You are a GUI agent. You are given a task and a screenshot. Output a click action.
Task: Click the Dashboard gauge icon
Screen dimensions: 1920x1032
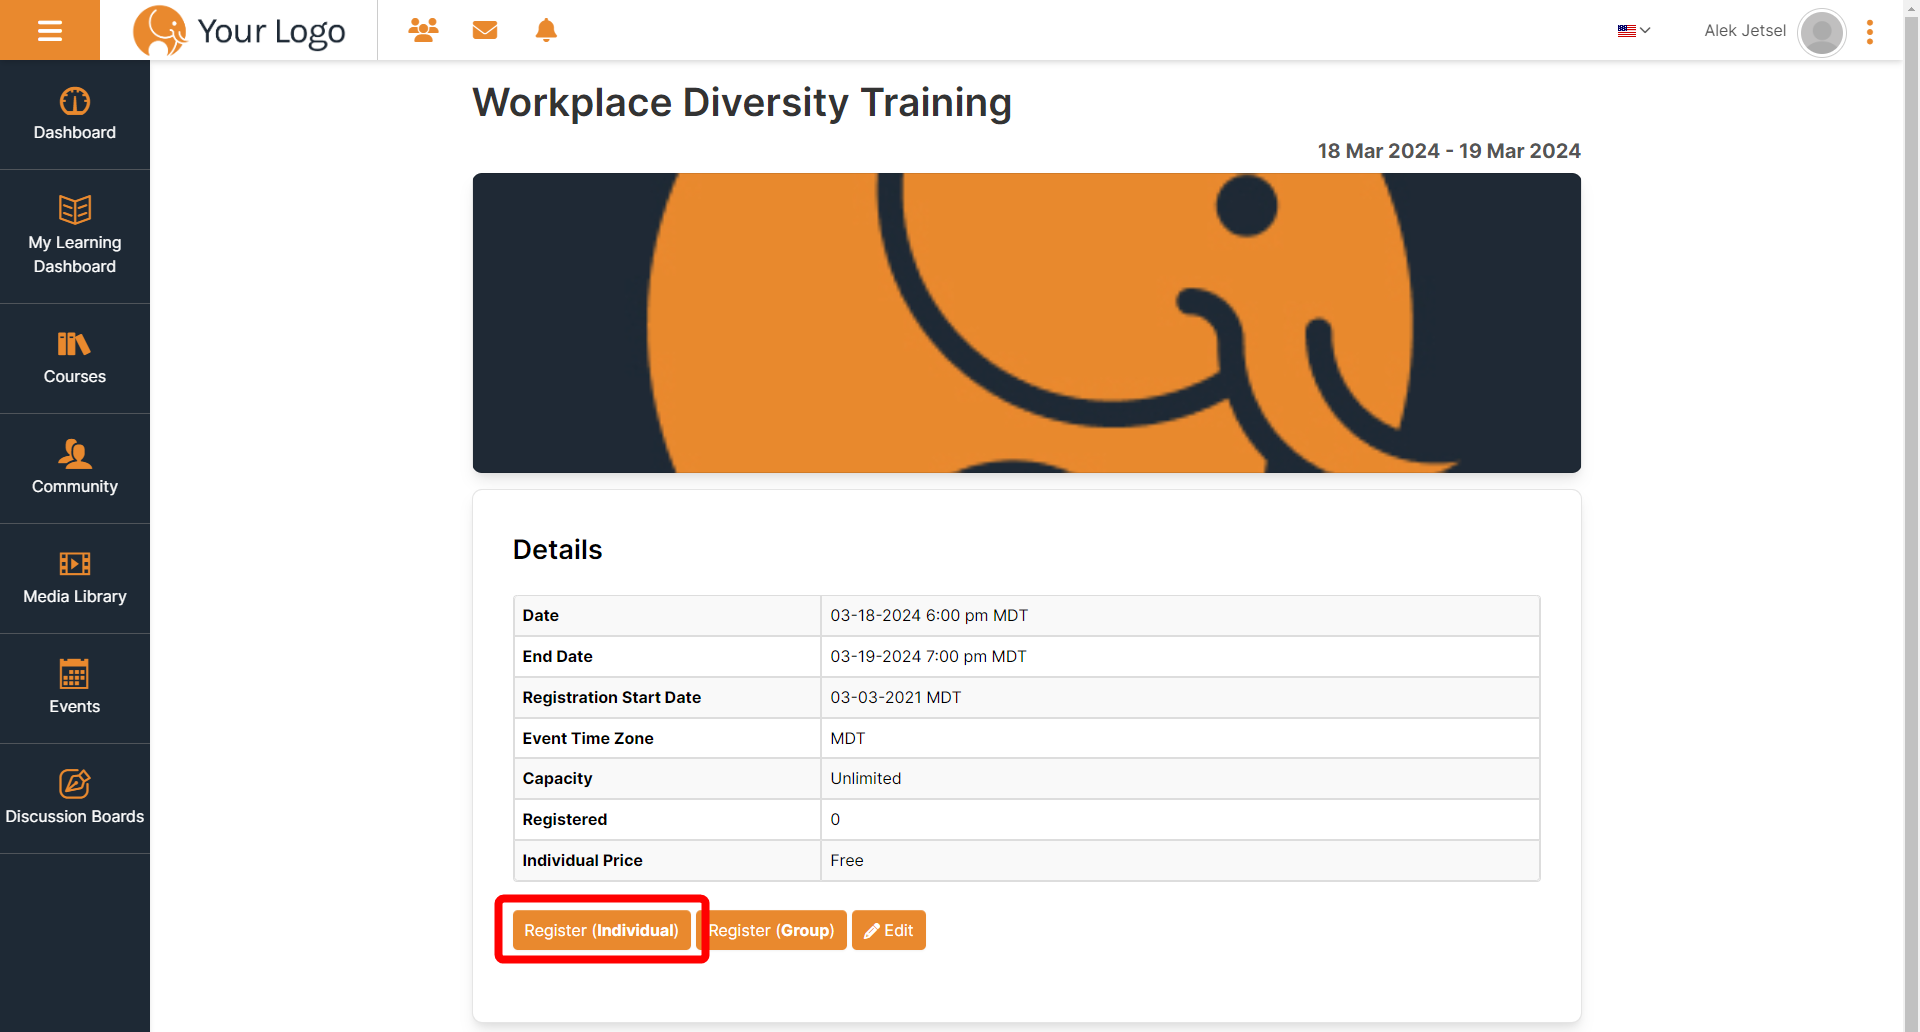pos(75,101)
